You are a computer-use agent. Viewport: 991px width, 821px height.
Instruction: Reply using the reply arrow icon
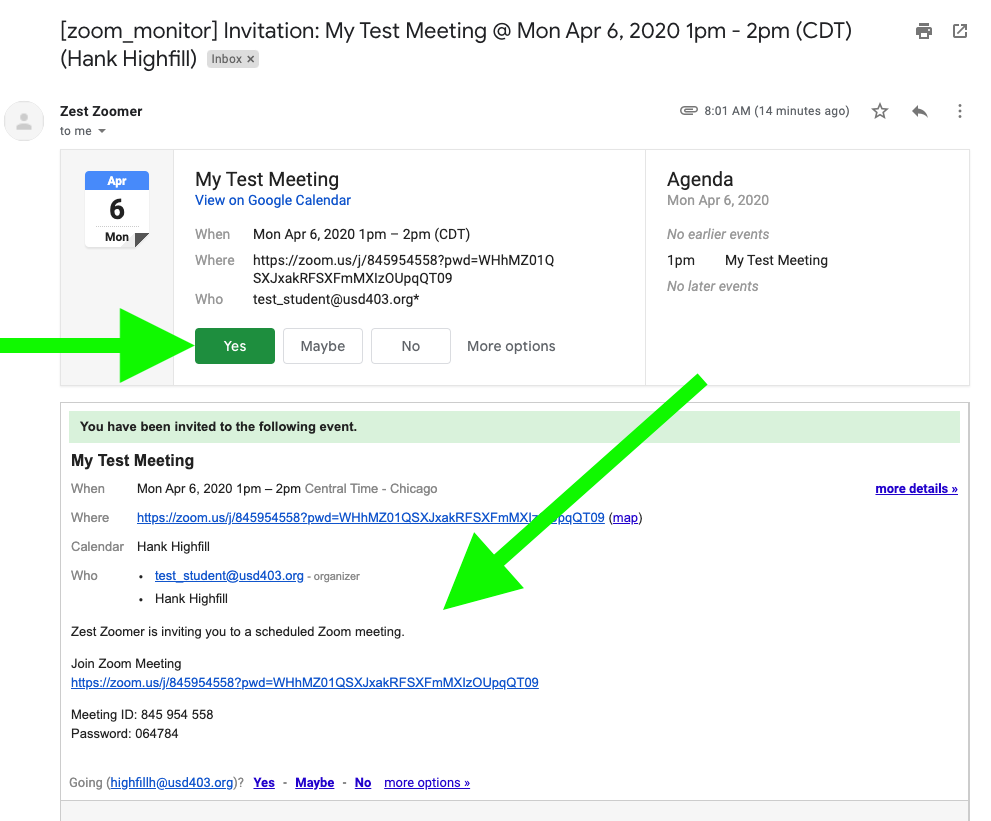click(x=920, y=111)
